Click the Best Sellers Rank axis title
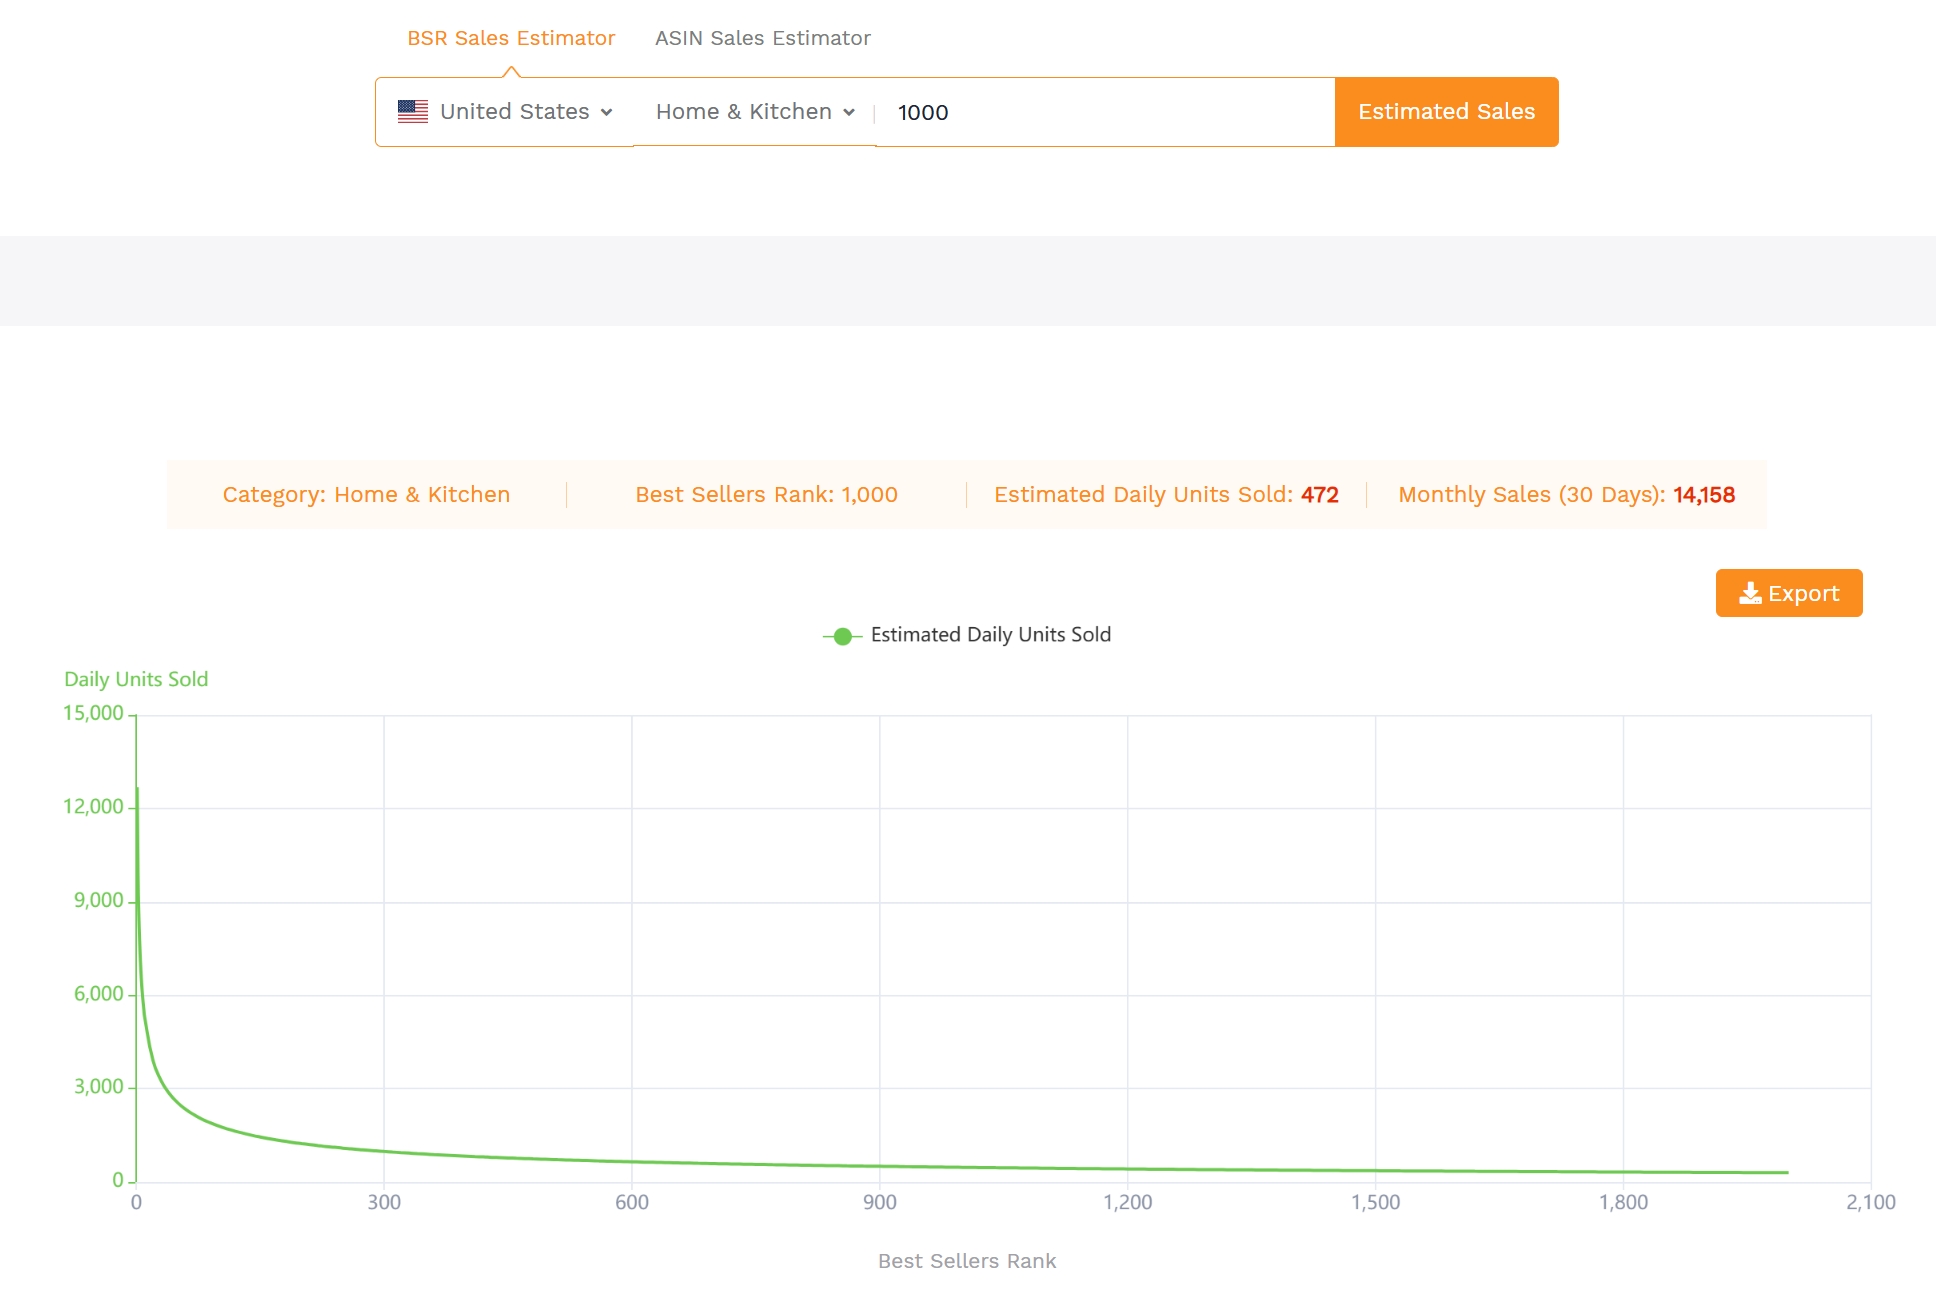Image resolution: width=1936 pixels, height=1302 pixels. [966, 1261]
